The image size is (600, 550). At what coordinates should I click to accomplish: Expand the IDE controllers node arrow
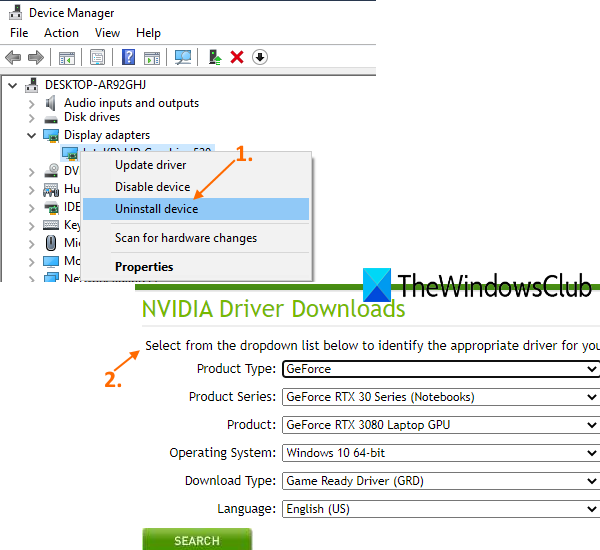coord(31,208)
